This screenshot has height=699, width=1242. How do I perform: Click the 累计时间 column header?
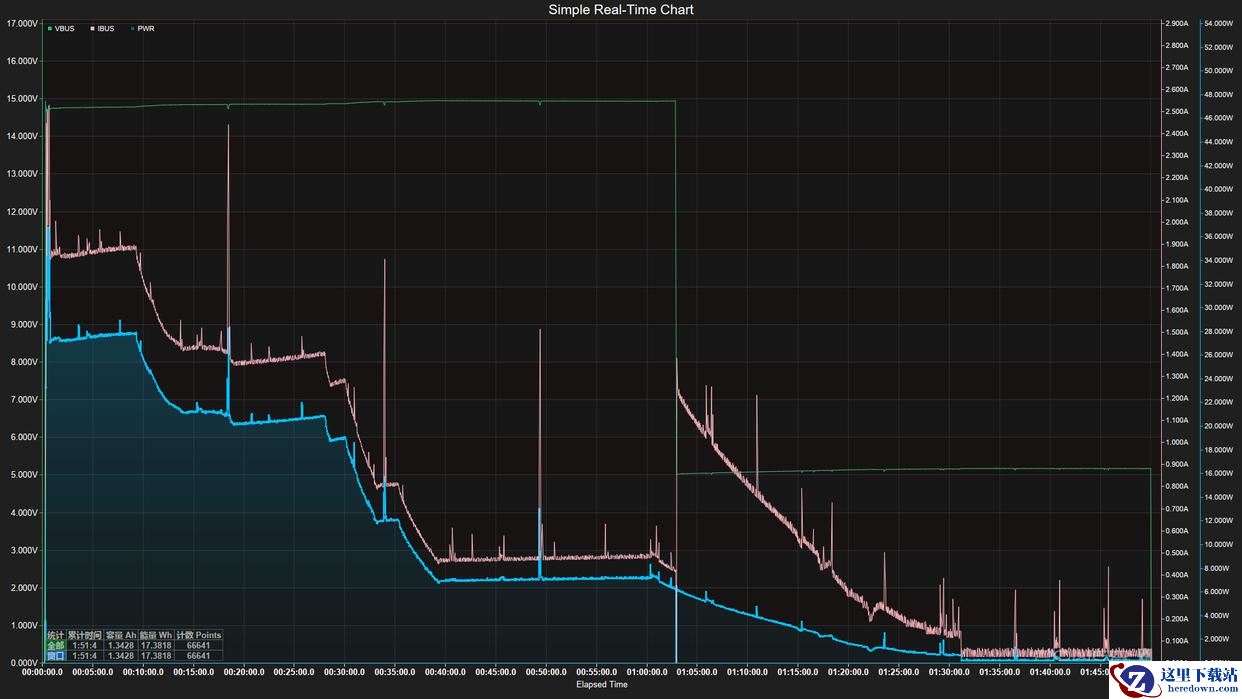(x=85, y=635)
